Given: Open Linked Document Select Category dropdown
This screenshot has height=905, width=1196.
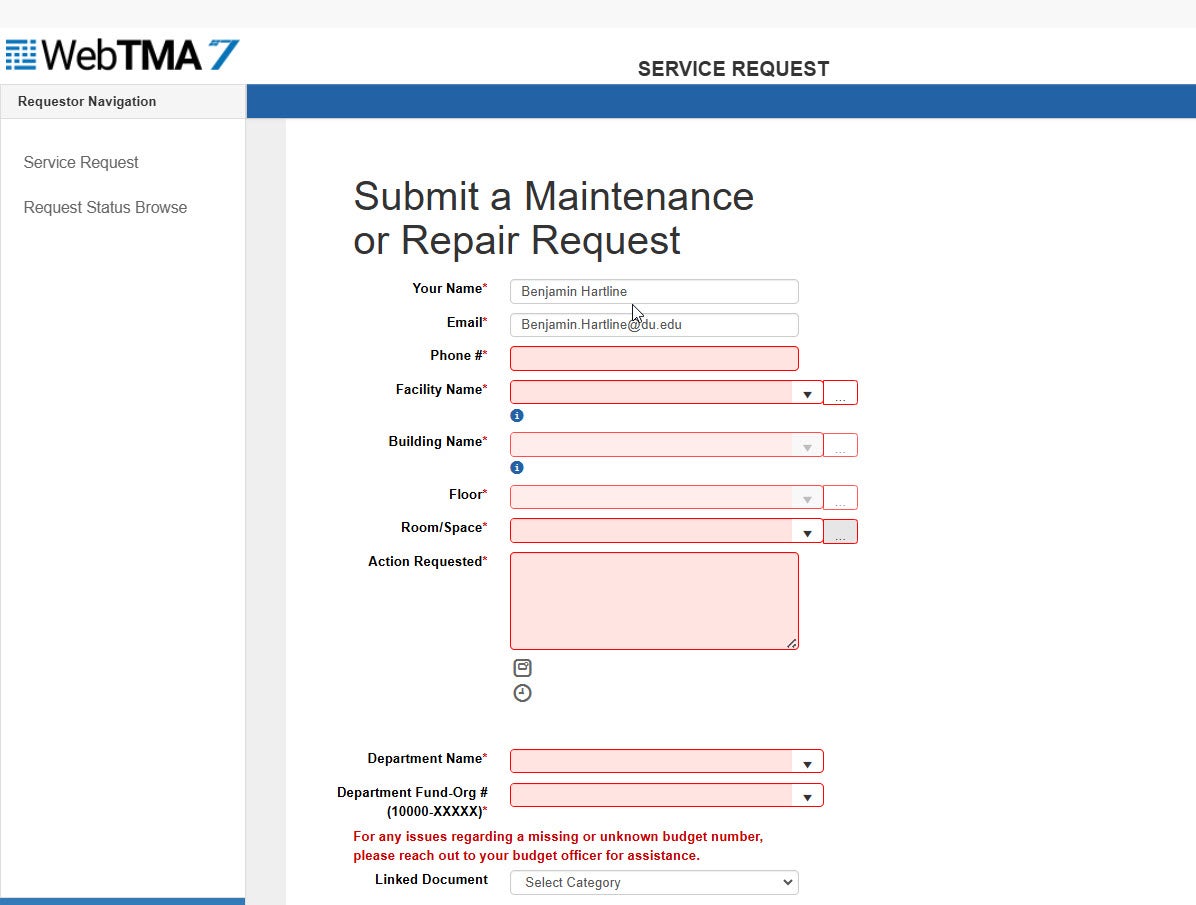Looking at the screenshot, I should 654,882.
